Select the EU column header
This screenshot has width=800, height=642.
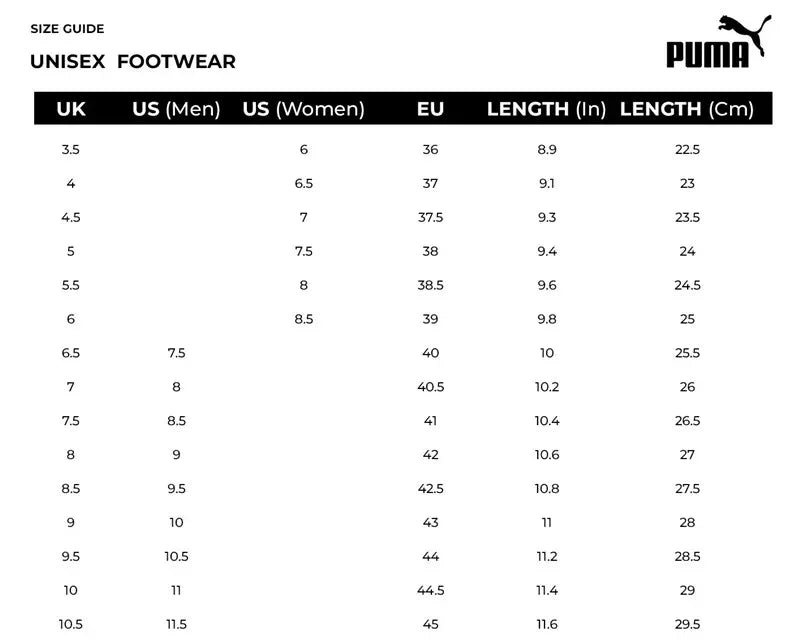[430, 109]
